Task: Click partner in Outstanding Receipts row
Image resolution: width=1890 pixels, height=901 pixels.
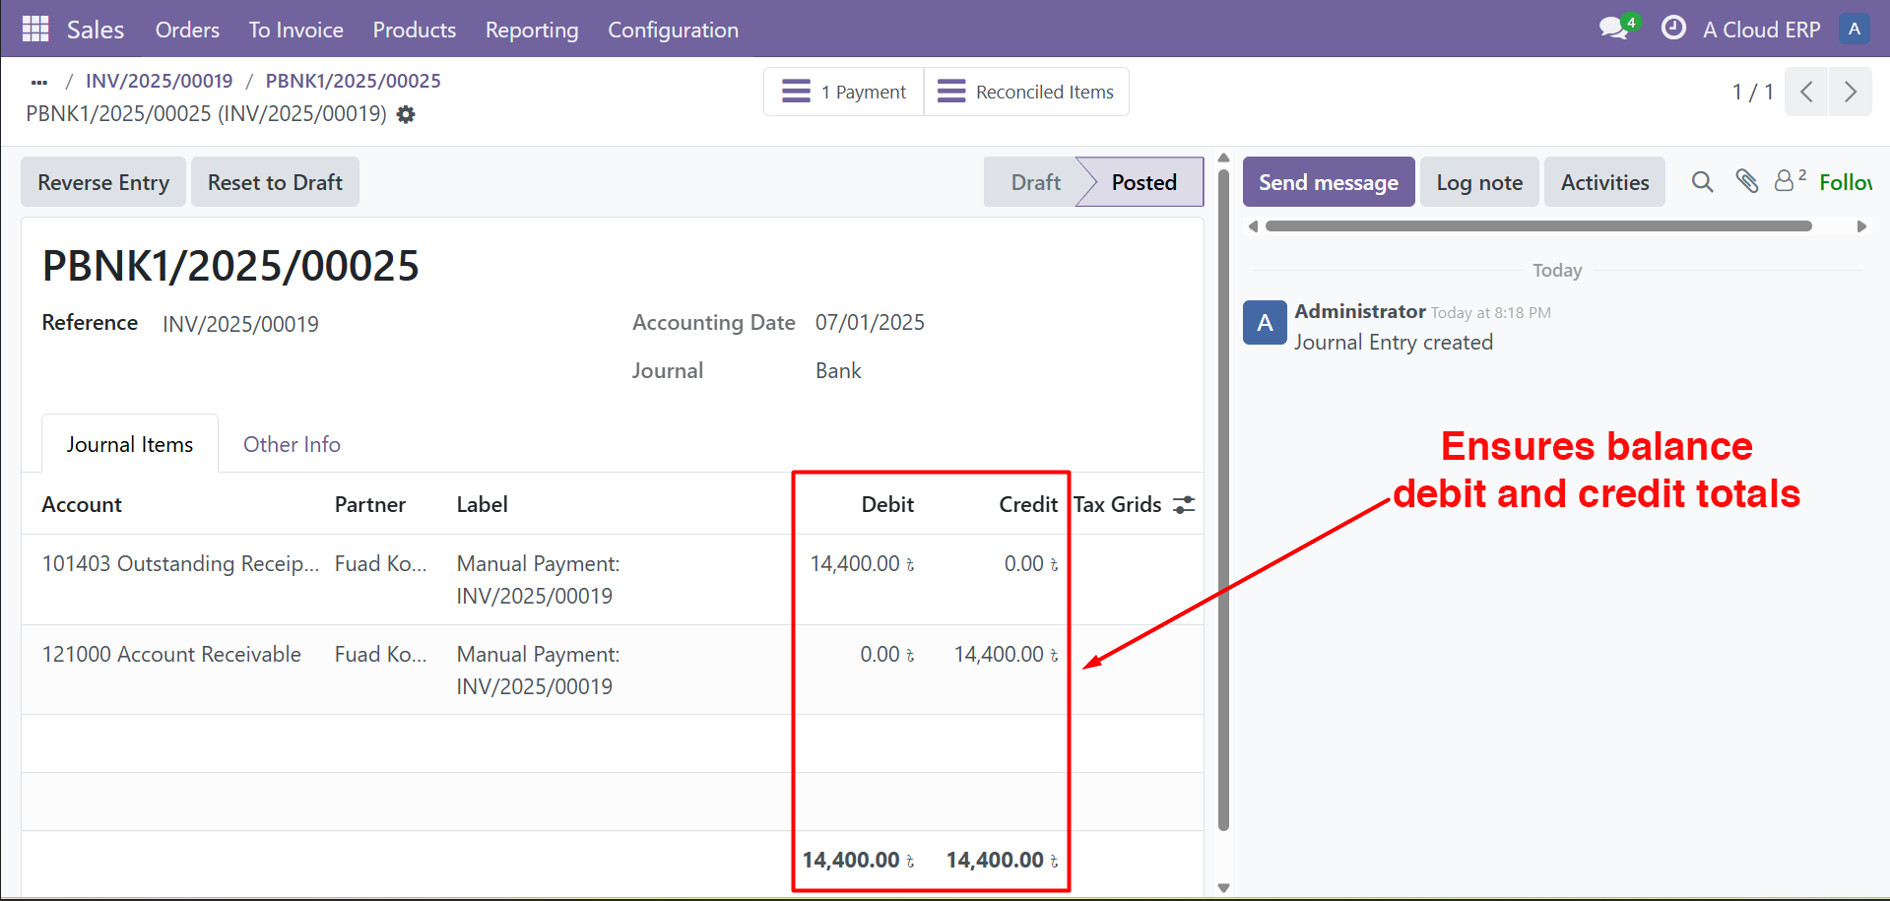Action: (381, 564)
